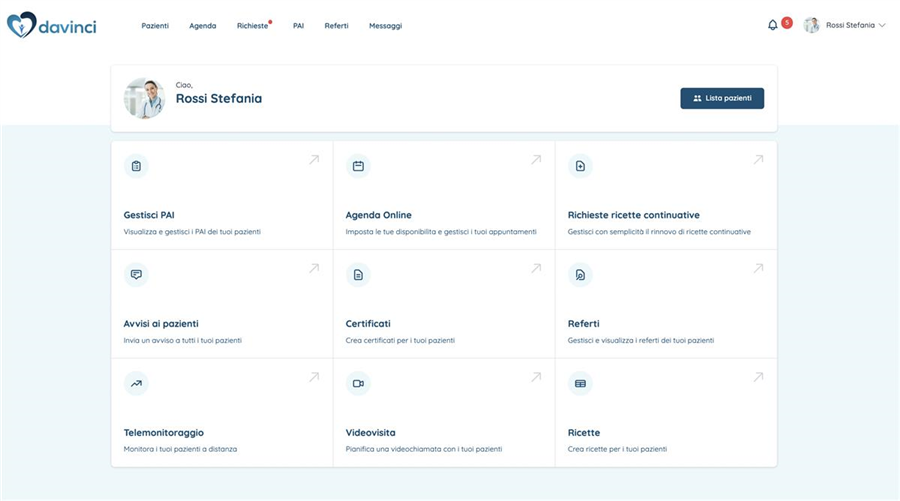
Task: Open Agenda Online via its arrow icon
Action: (x=536, y=160)
